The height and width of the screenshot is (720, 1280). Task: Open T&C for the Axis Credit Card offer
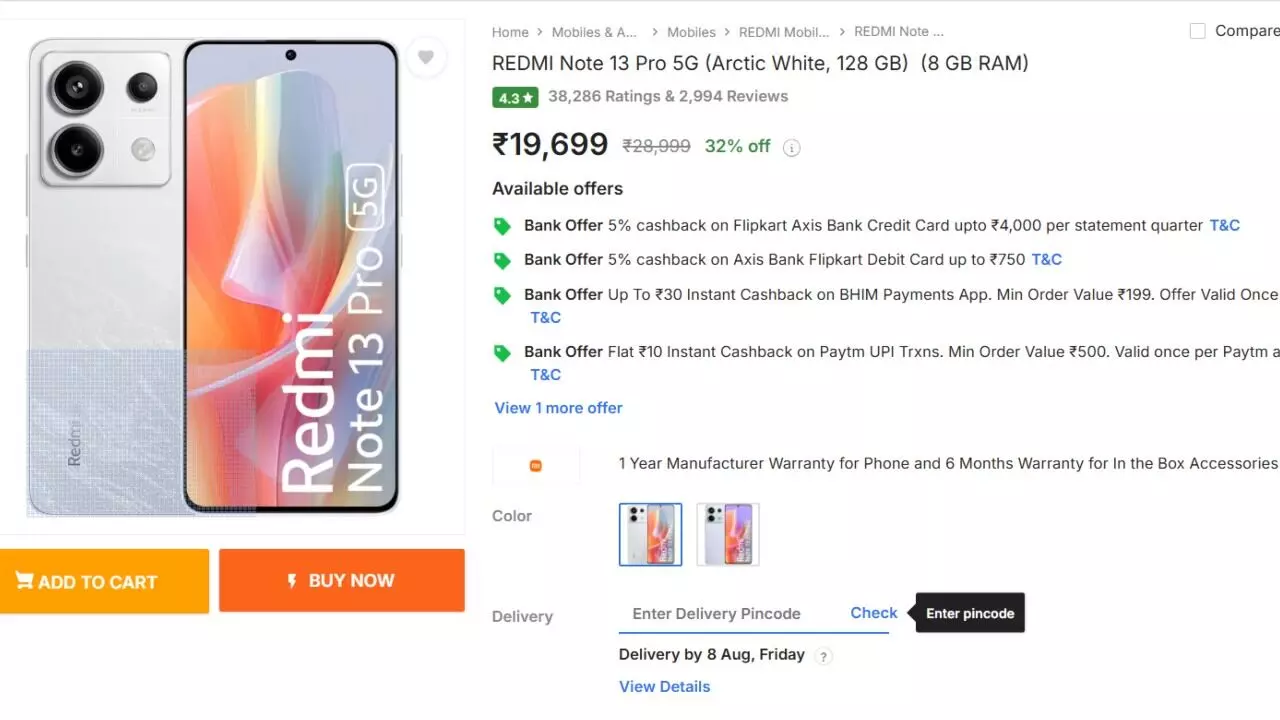tap(1224, 225)
